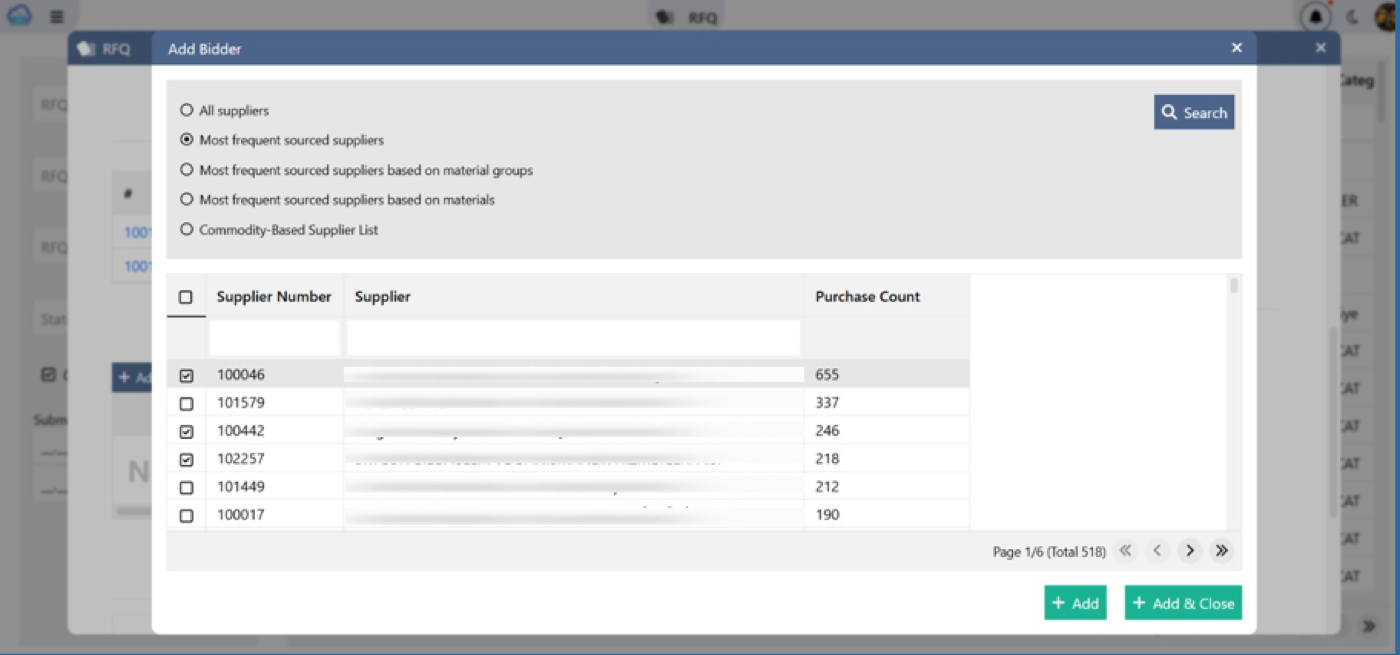This screenshot has width=1400, height=655.
Task: Select supplier number 101579 cell
Action: tap(241, 403)
